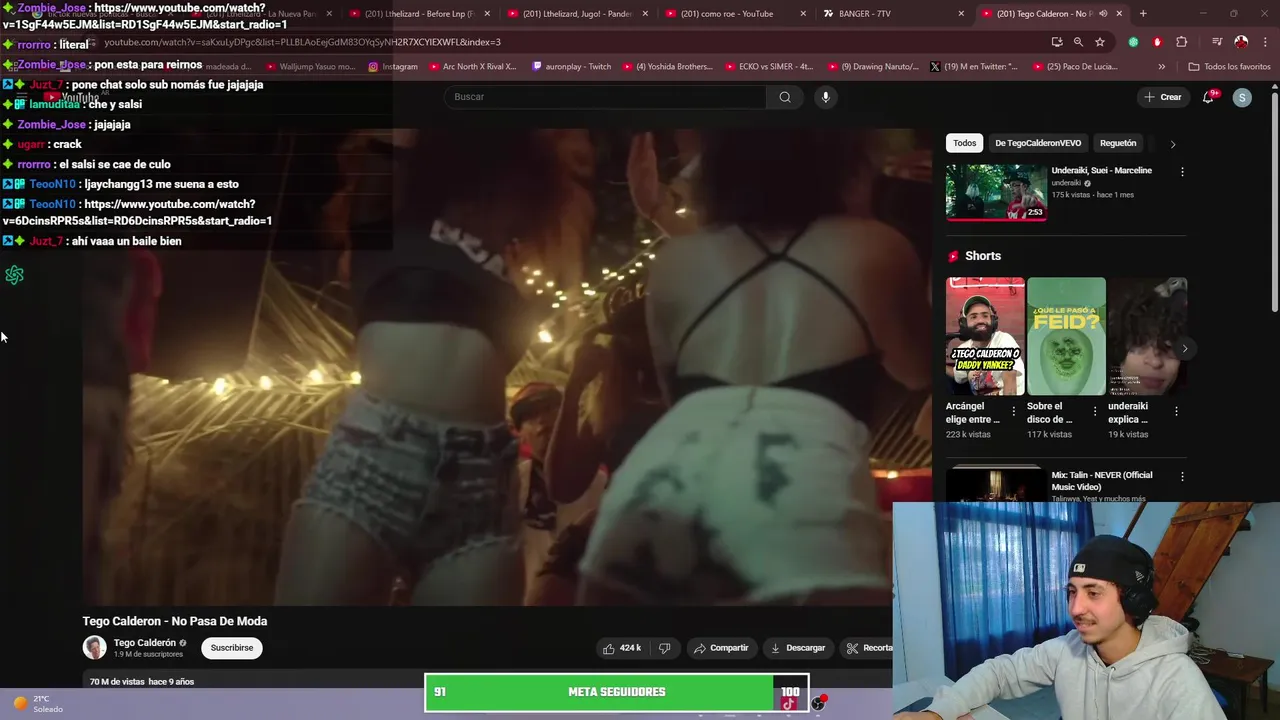Click the red hand blocker extension icon

(x=1157, y=42)
